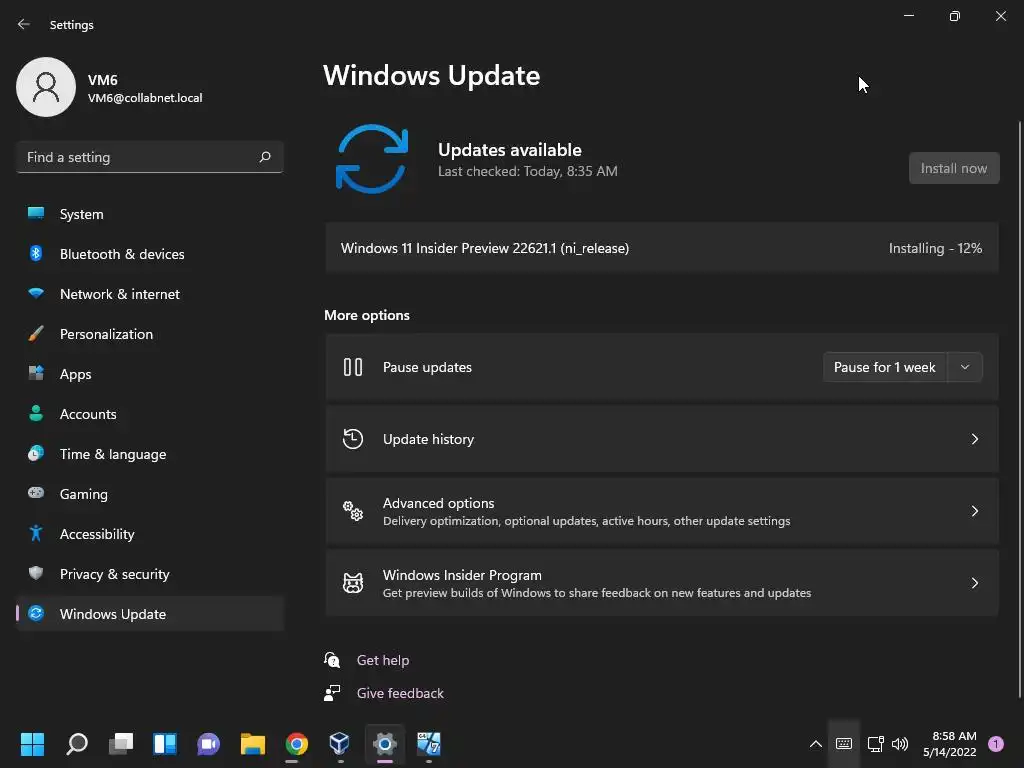Go to Bluetooth & devices settings
The height and width of the screenshot is (768, 1024).
[x=150, y=254]
